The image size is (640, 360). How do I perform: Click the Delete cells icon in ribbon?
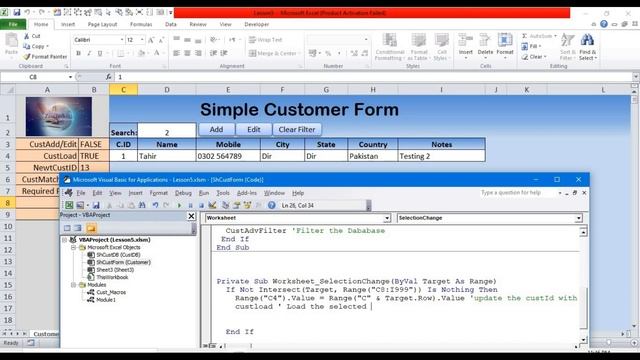click(x=485, y=40)
